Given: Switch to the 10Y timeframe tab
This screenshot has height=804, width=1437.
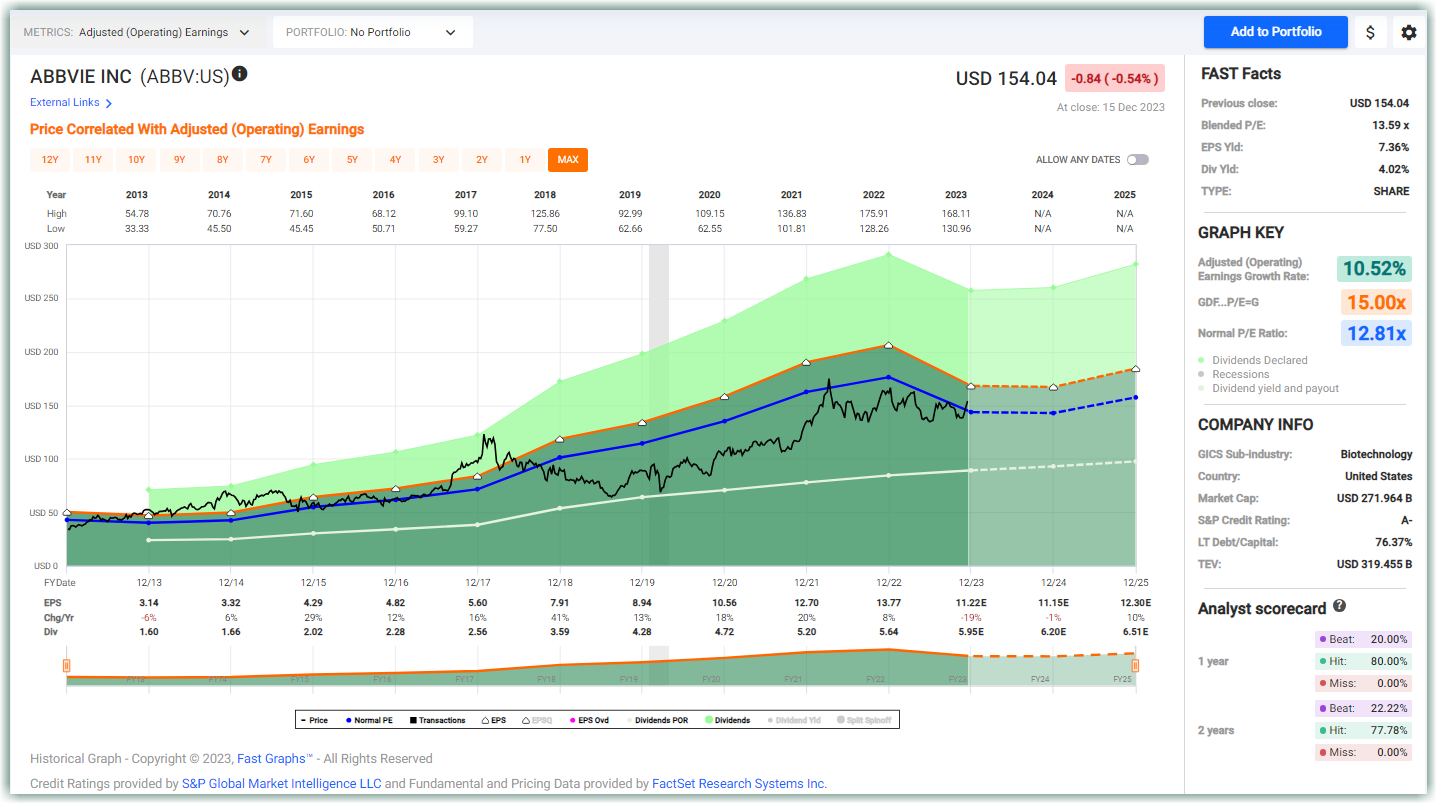Looking at the screenshot, I should pos(136,159).
